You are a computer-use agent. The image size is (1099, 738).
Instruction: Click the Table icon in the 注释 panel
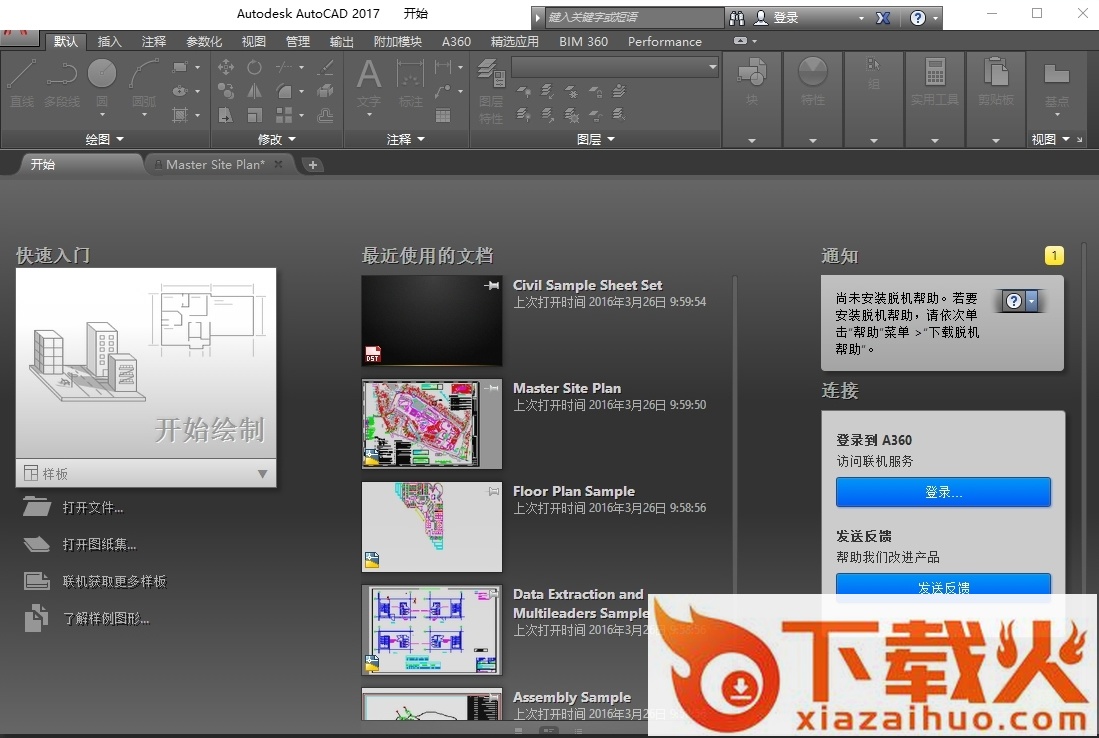click(443, 115)
